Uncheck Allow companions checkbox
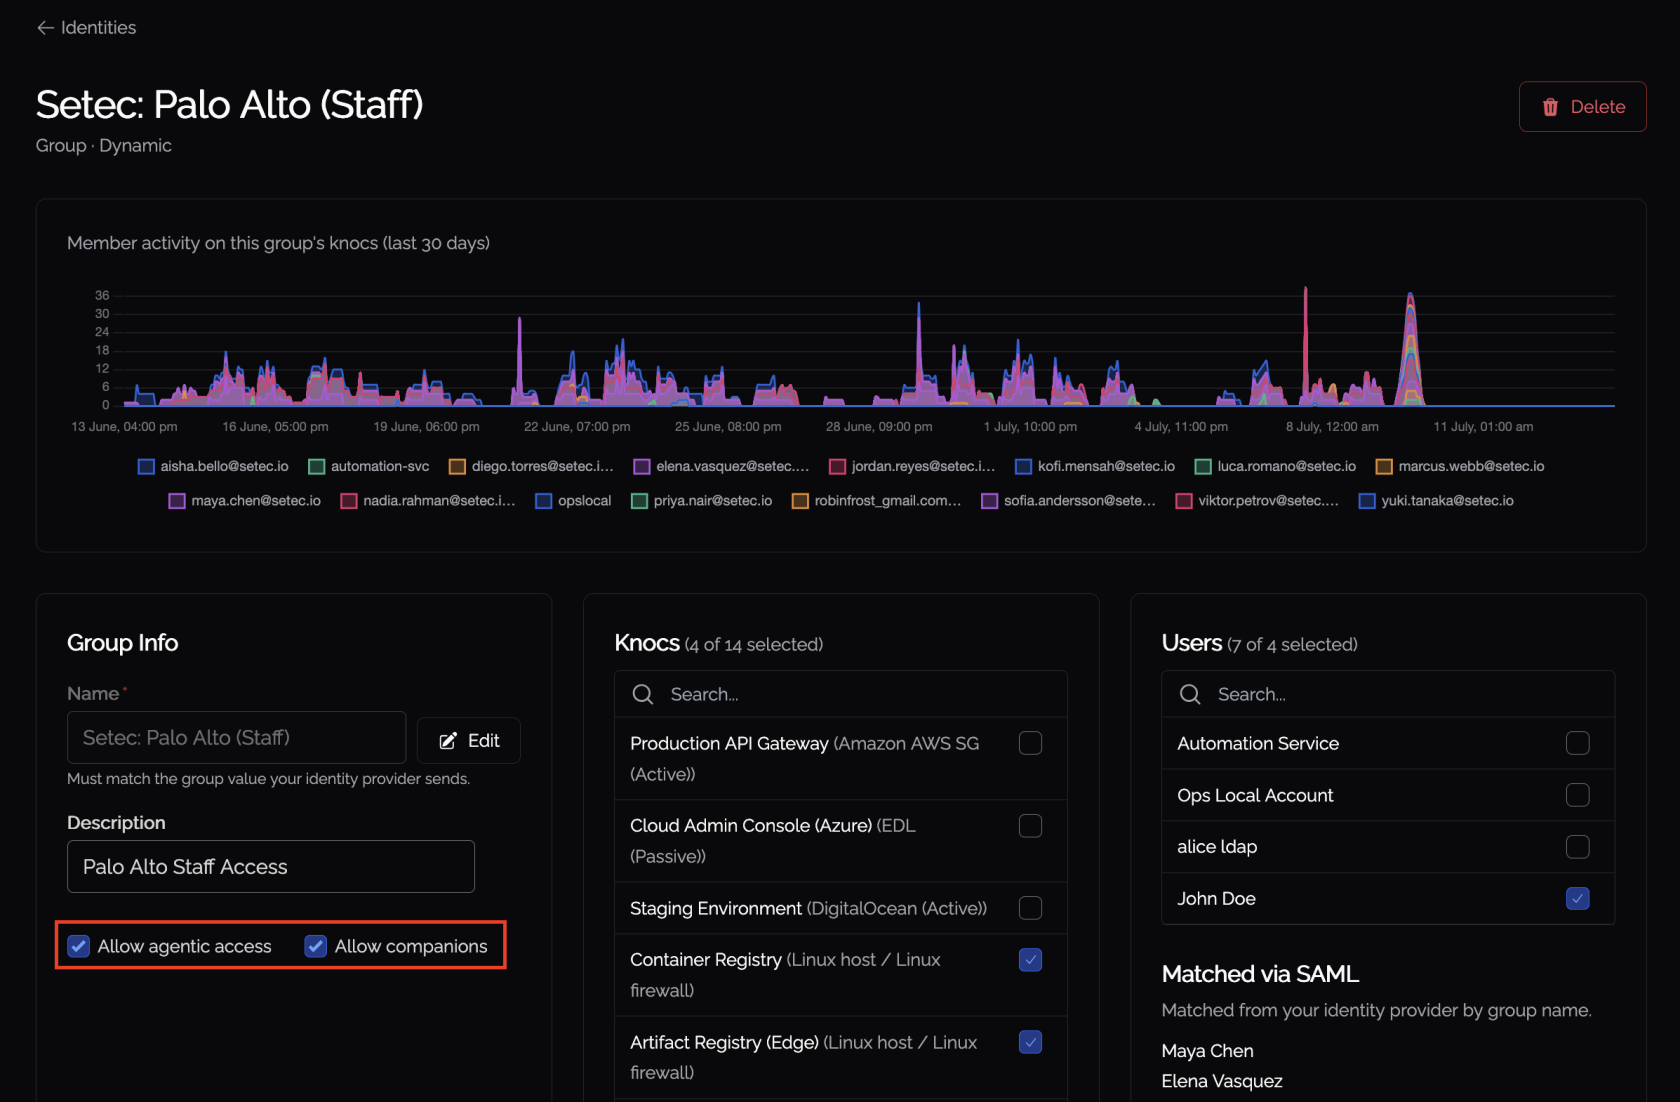This screenshot has width=1680, height=1102. [x=316, y=946]
